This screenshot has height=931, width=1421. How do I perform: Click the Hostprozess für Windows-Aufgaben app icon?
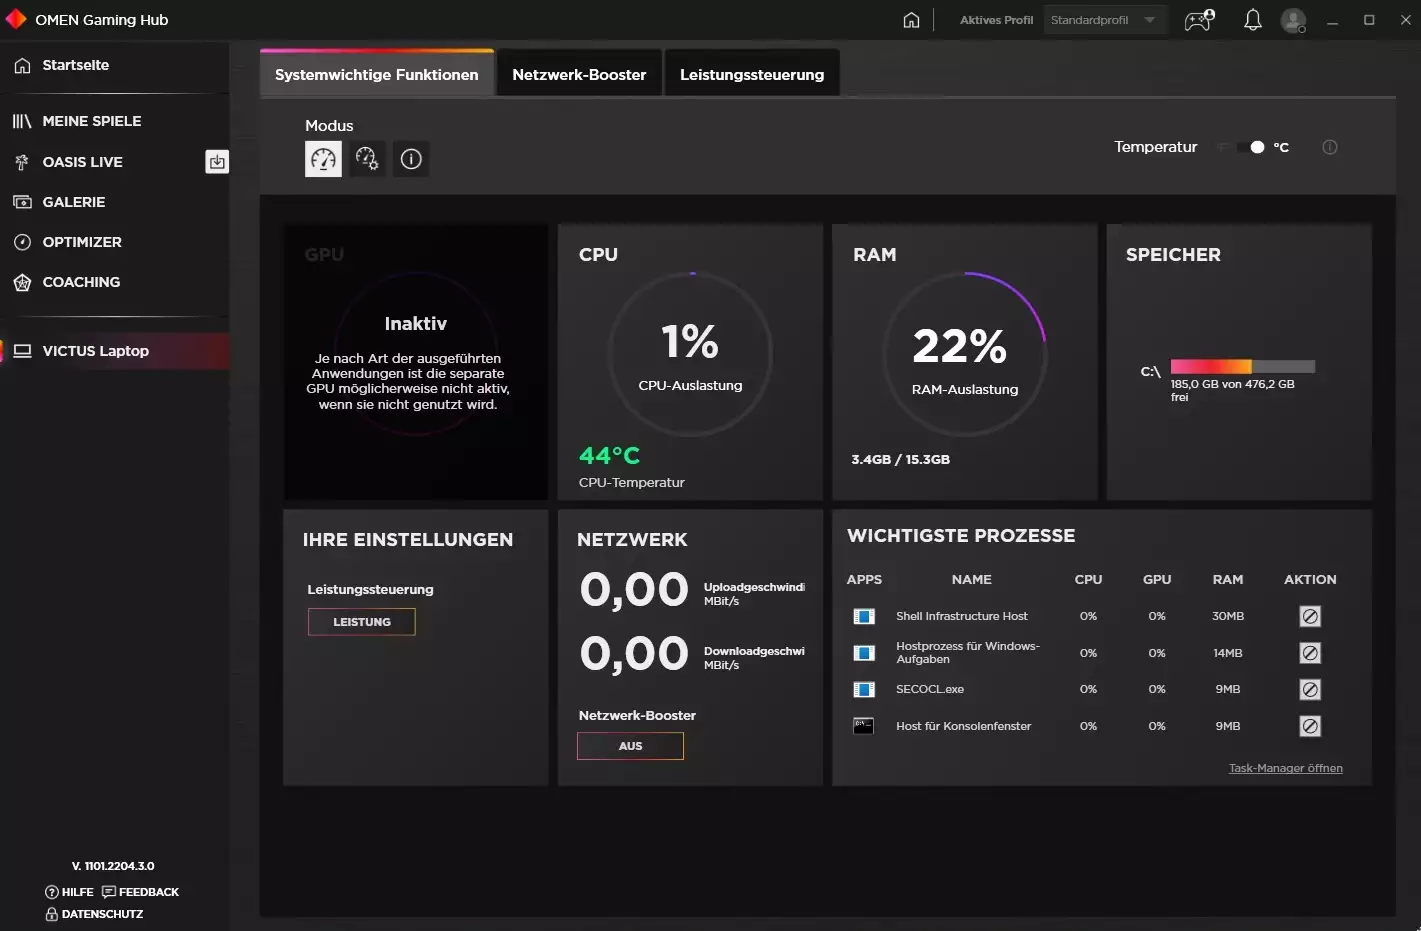tap(864, 653)
